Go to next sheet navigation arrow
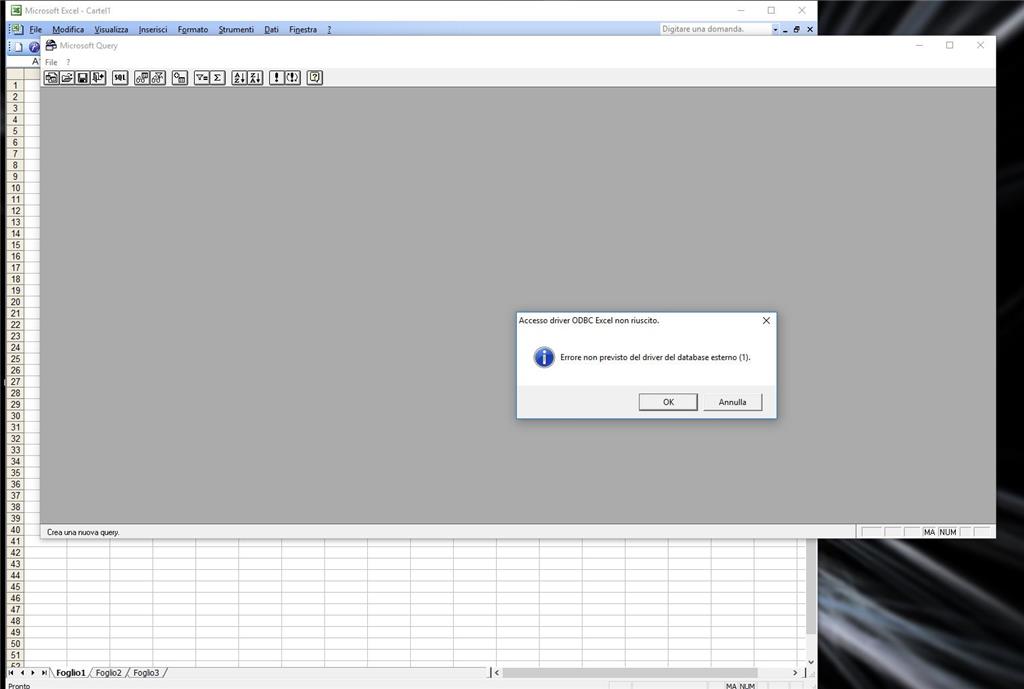The image size is (1024, 689). point(33,672)
